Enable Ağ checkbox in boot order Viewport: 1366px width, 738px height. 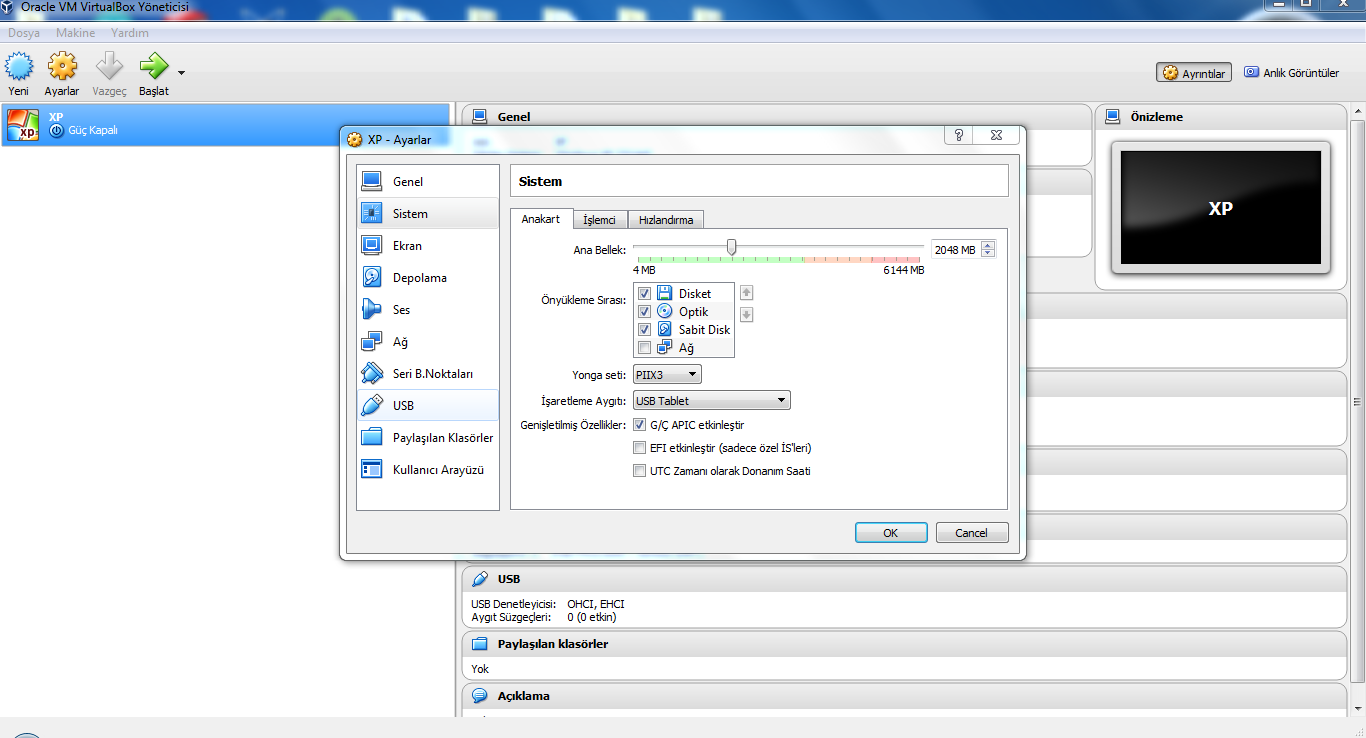pos(644,348)
